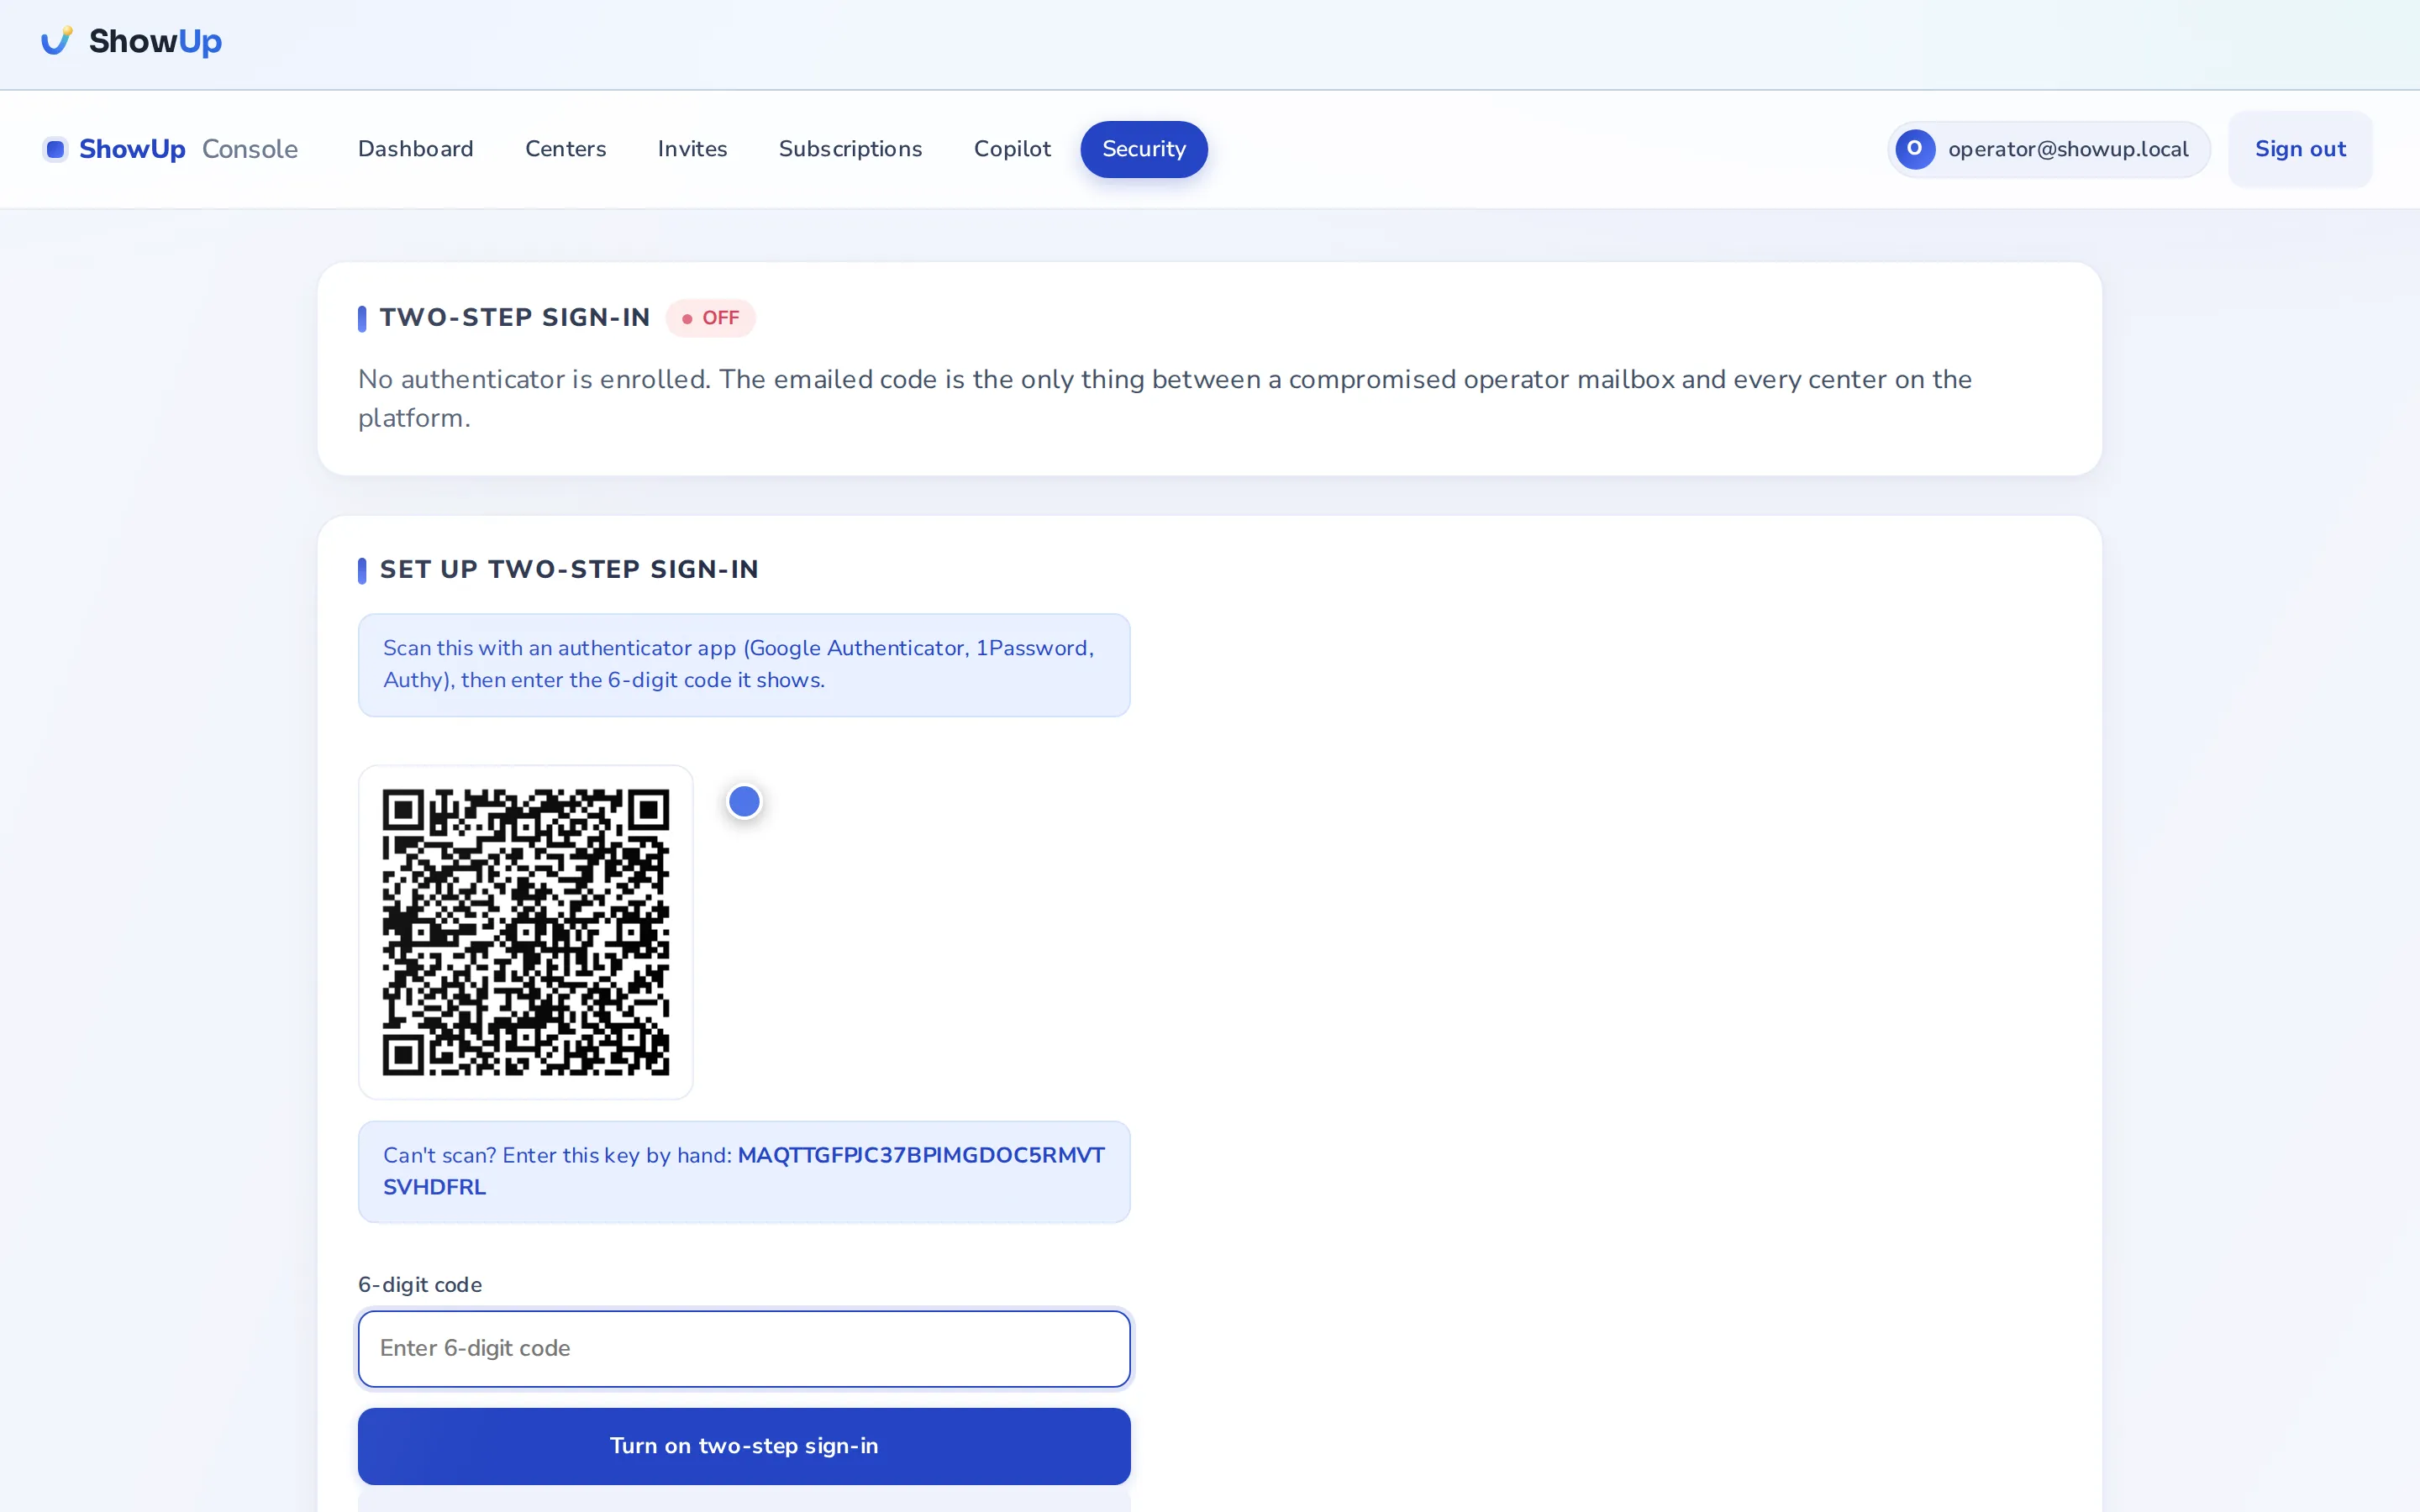Click the ShowUp checkmark logo icon
Viewport: 2420px width, 1512px height.
click(57, 41)
